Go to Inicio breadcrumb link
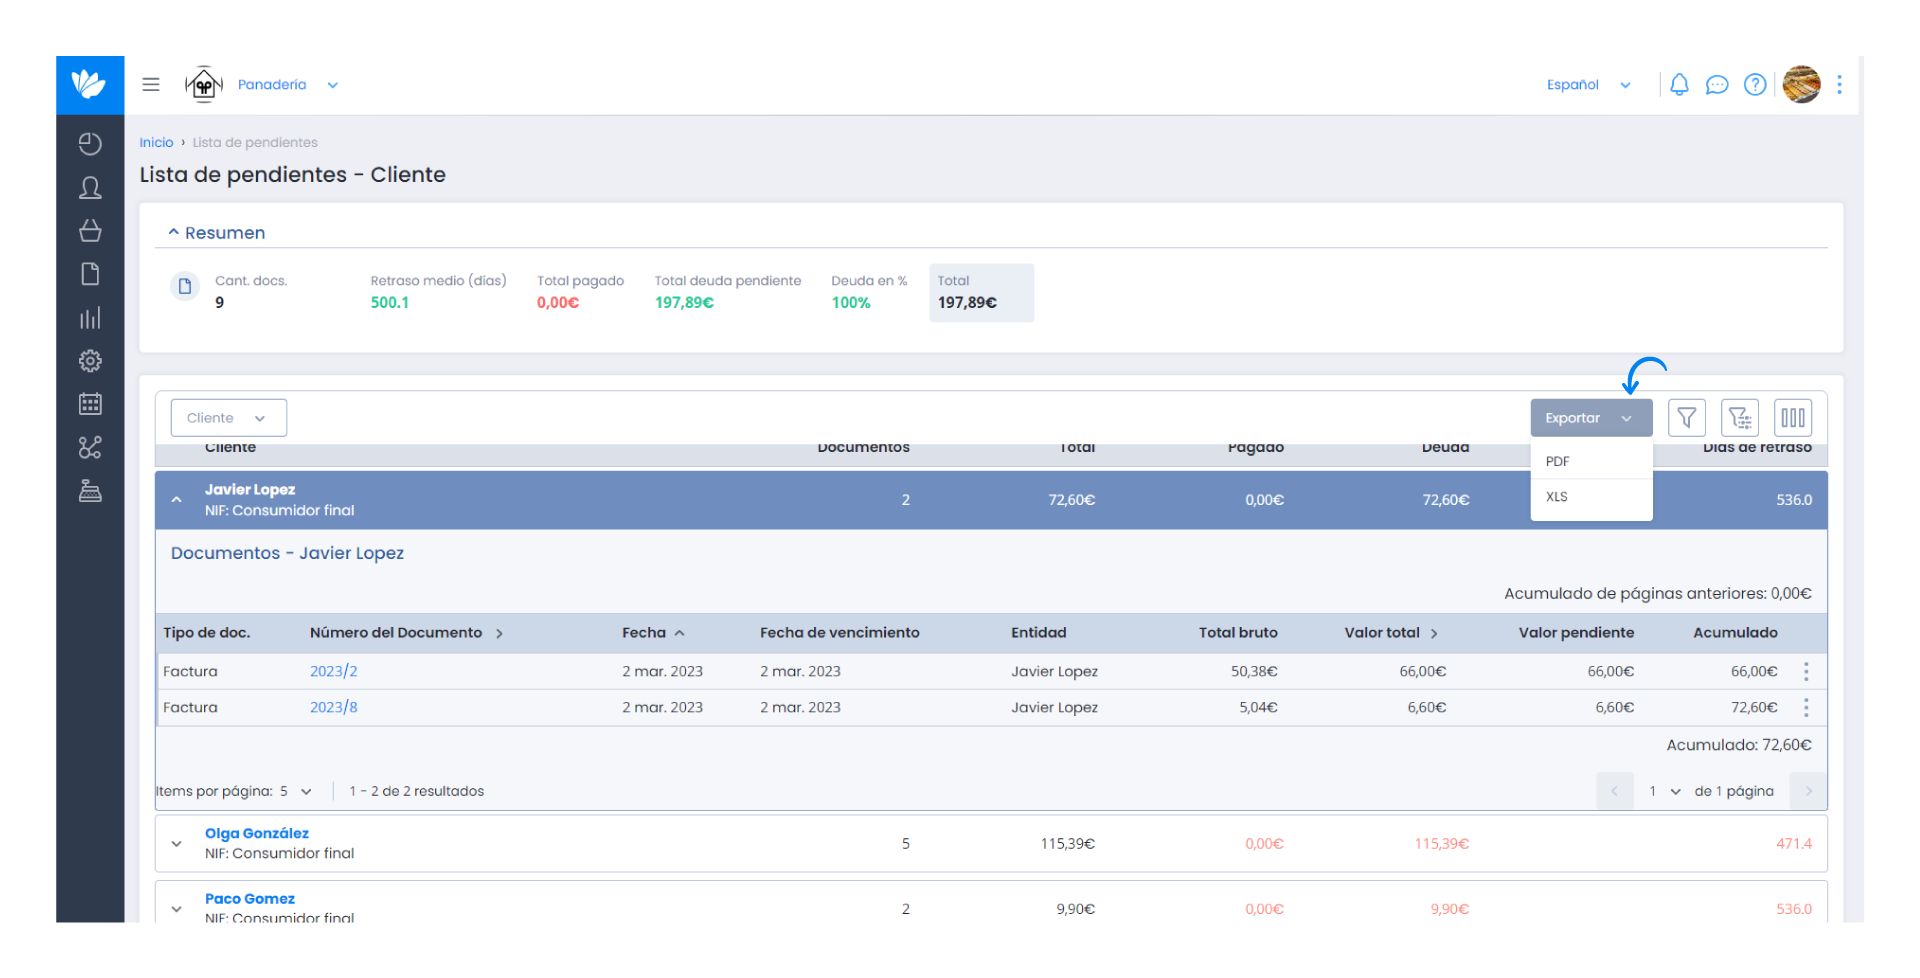 156,143
